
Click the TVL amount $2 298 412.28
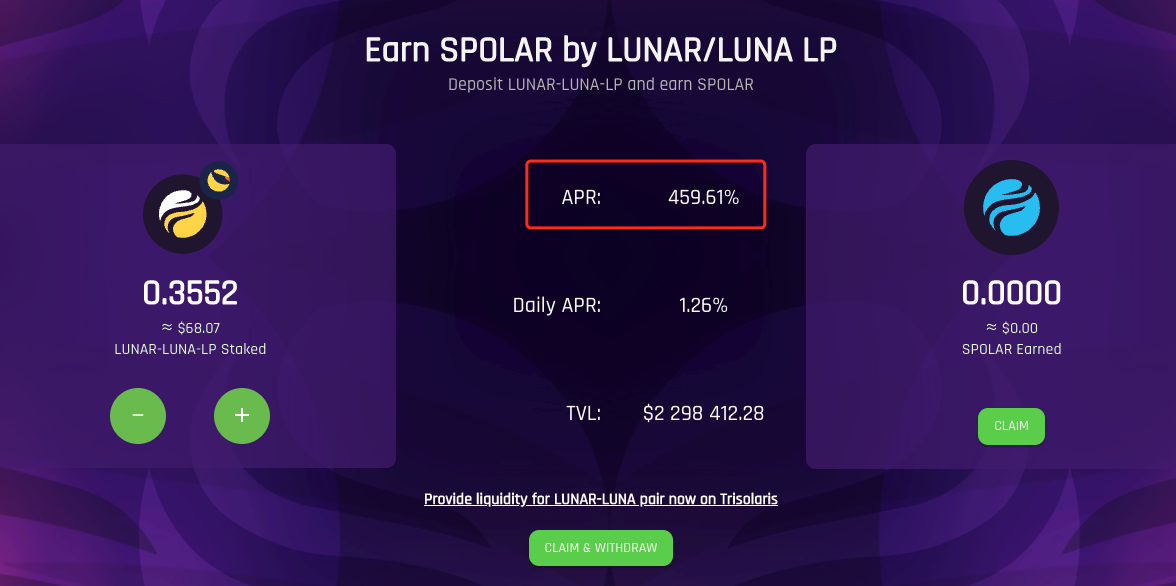pyautogui.click(x=703, y=412)
